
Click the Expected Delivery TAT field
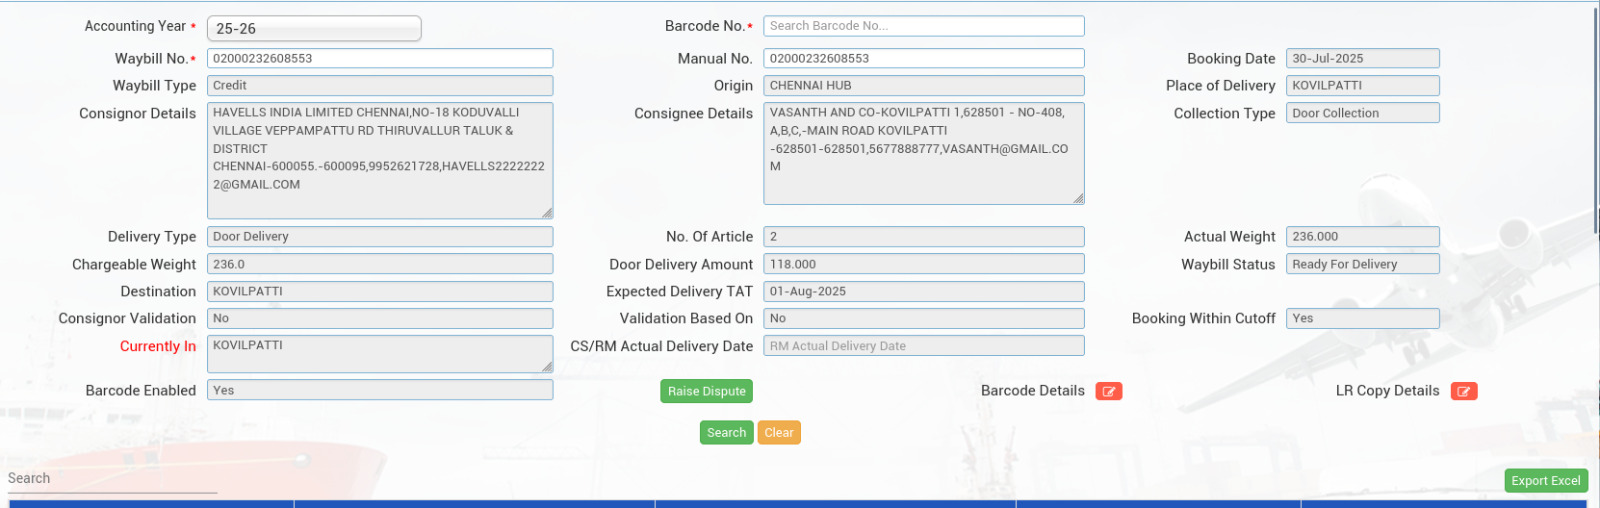(x=923, y=292)
